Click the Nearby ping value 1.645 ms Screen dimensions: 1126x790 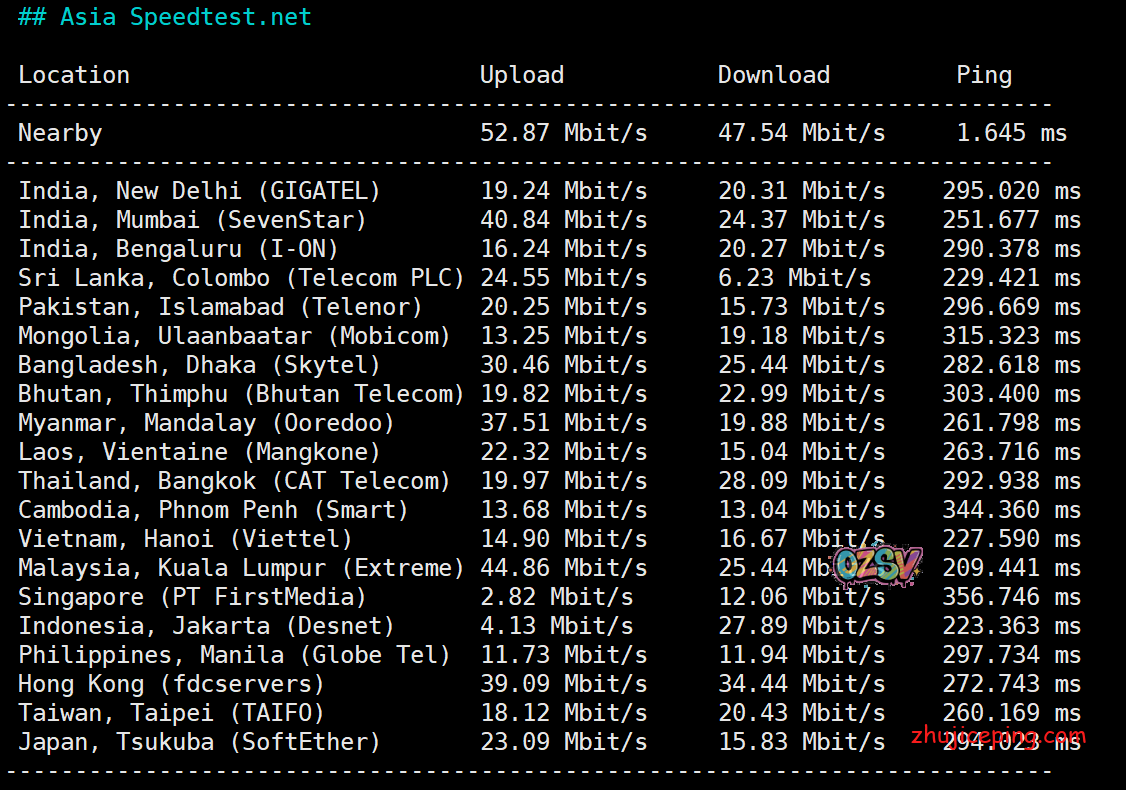coord(1011,133)
